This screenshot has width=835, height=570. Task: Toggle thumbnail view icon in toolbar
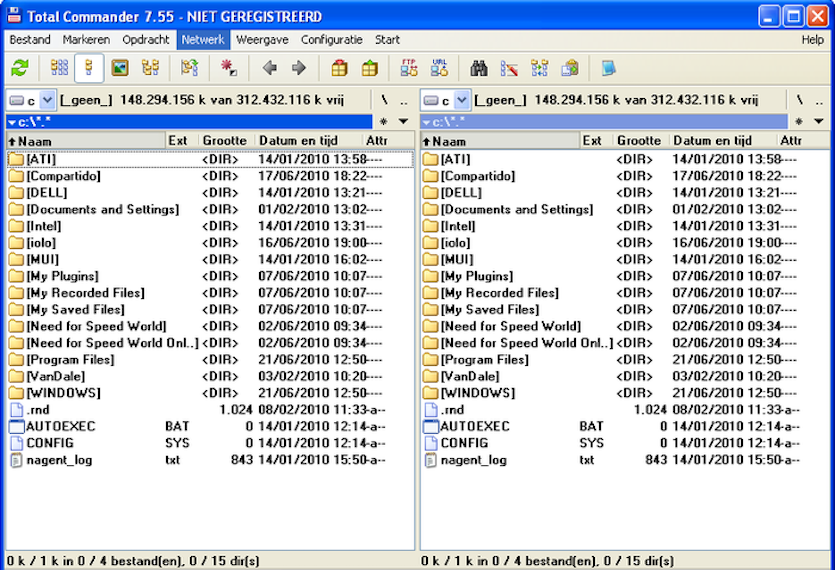[120, 68]
